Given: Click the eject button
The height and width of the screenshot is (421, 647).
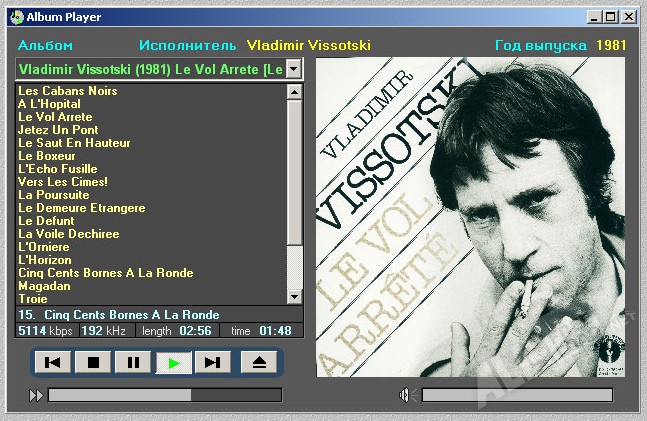Looking at the screenshot, I should point(259,362).
